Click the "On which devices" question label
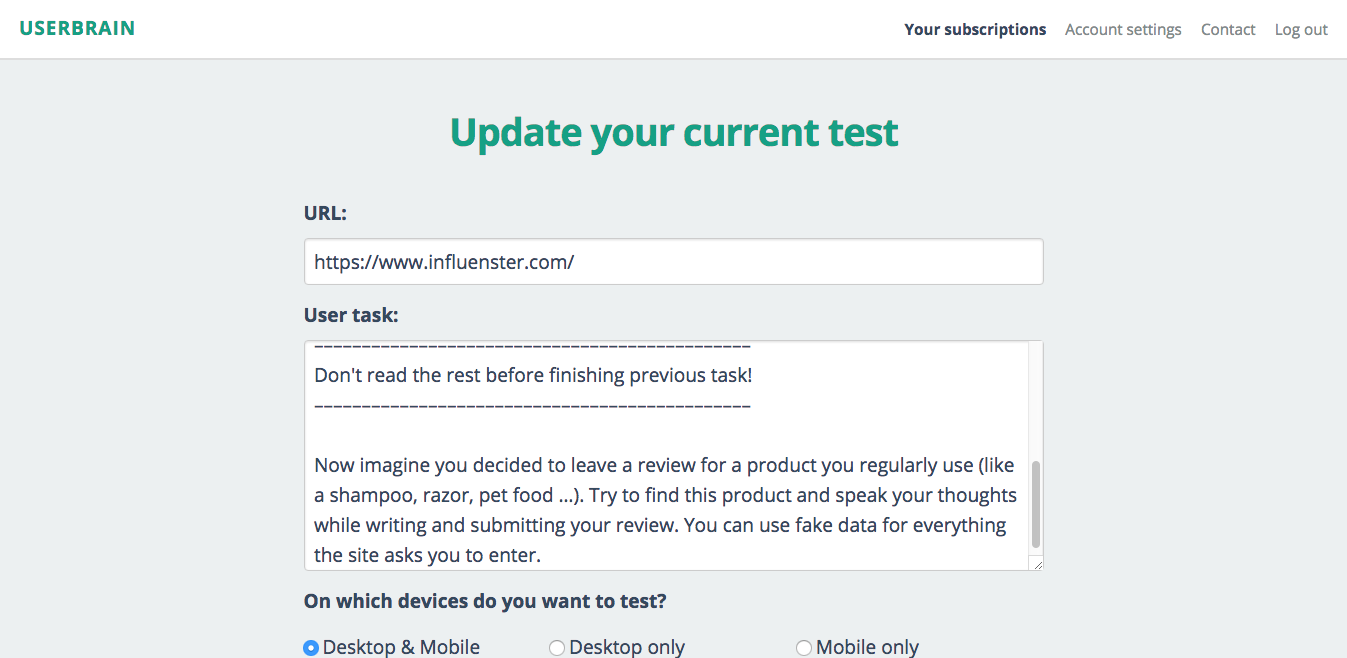Image resolution: width=1347 pixels, height=658 pixels. pyautogui.click(x=485, y=602)
